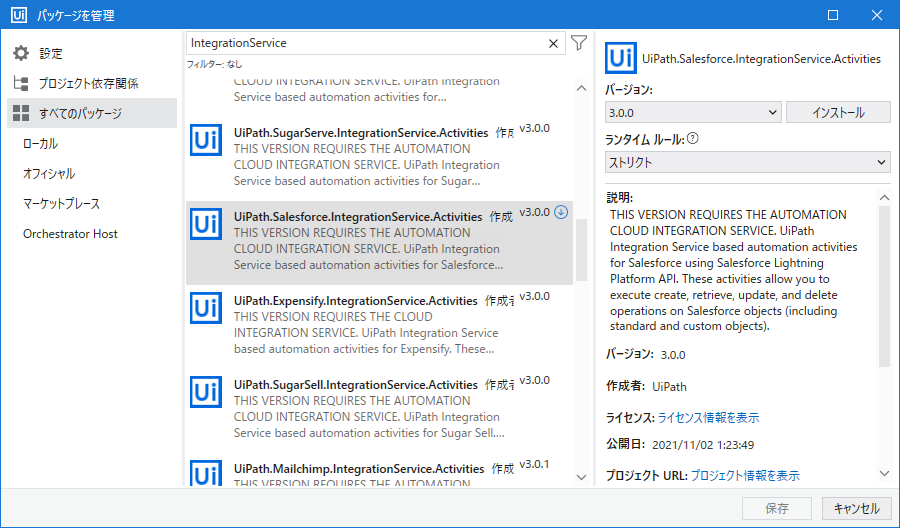Open the ストリクト runtime rule dropdown
900x528 pixels.
tap(747, 162)
